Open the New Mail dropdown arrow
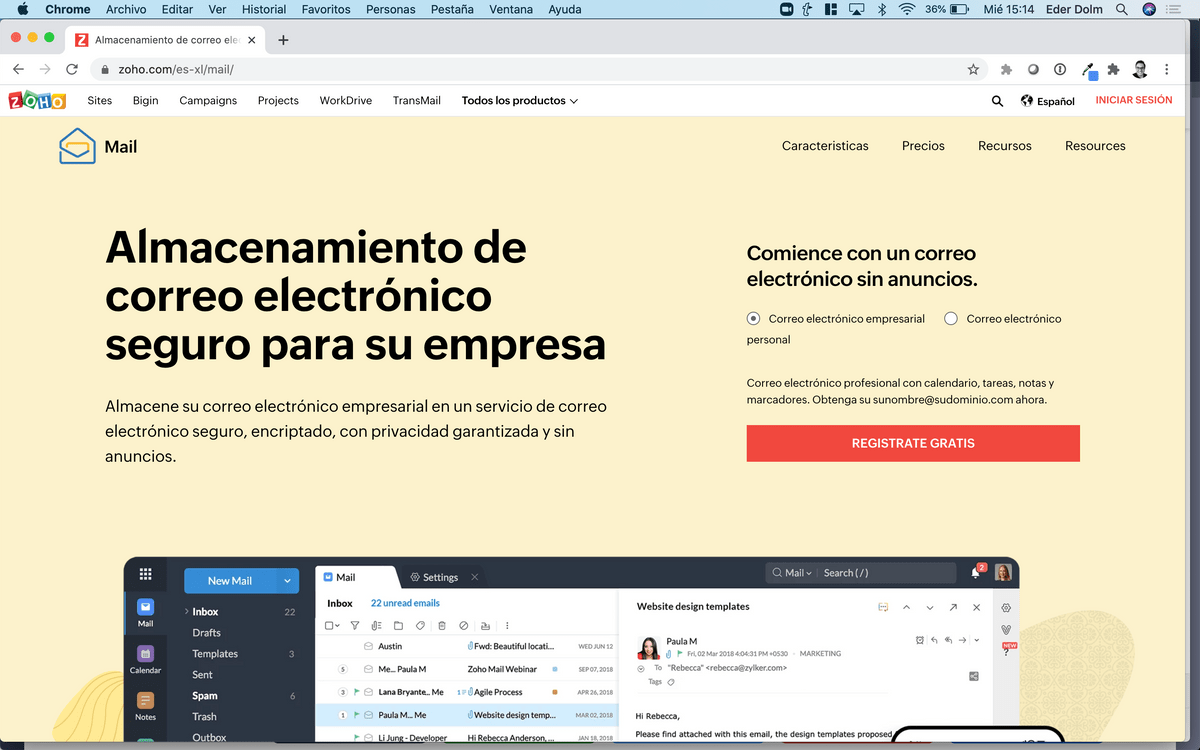 (287, 581)
